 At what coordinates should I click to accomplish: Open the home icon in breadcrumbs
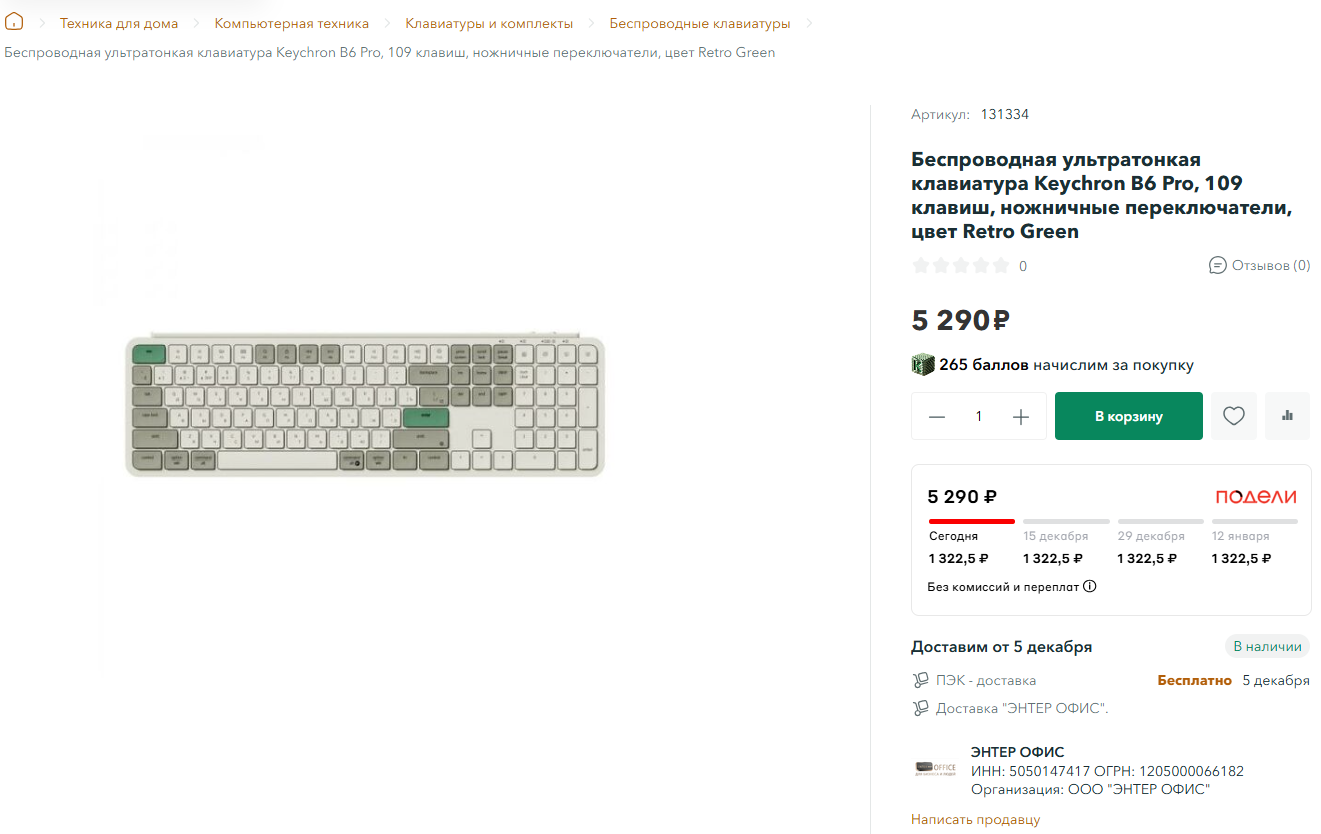tap(14, 22)
